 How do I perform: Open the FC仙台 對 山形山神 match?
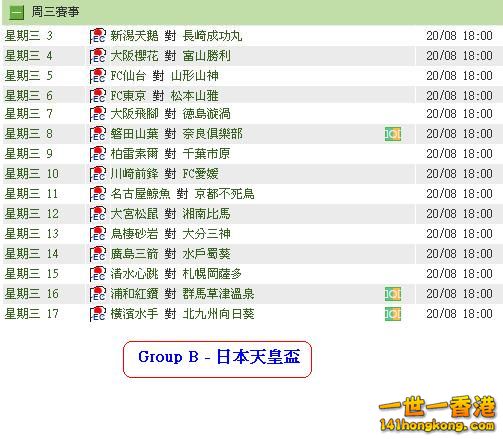coord(164,76)
